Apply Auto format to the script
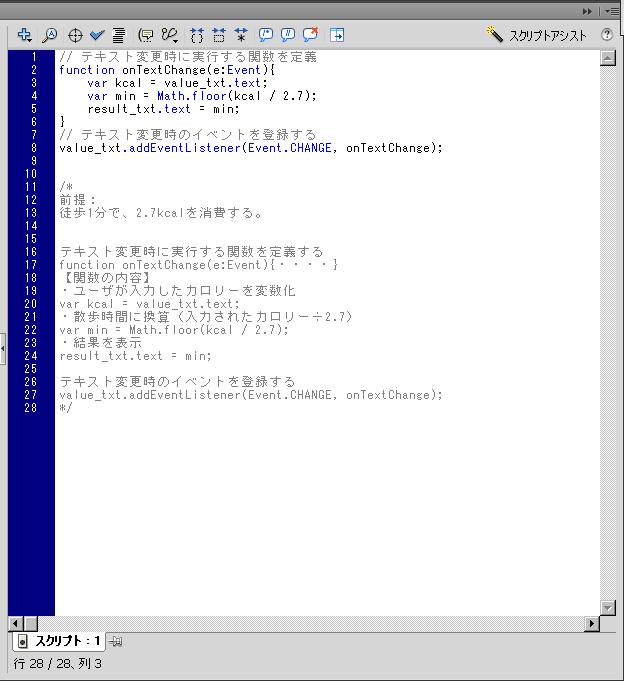 (x=119, y=35)
